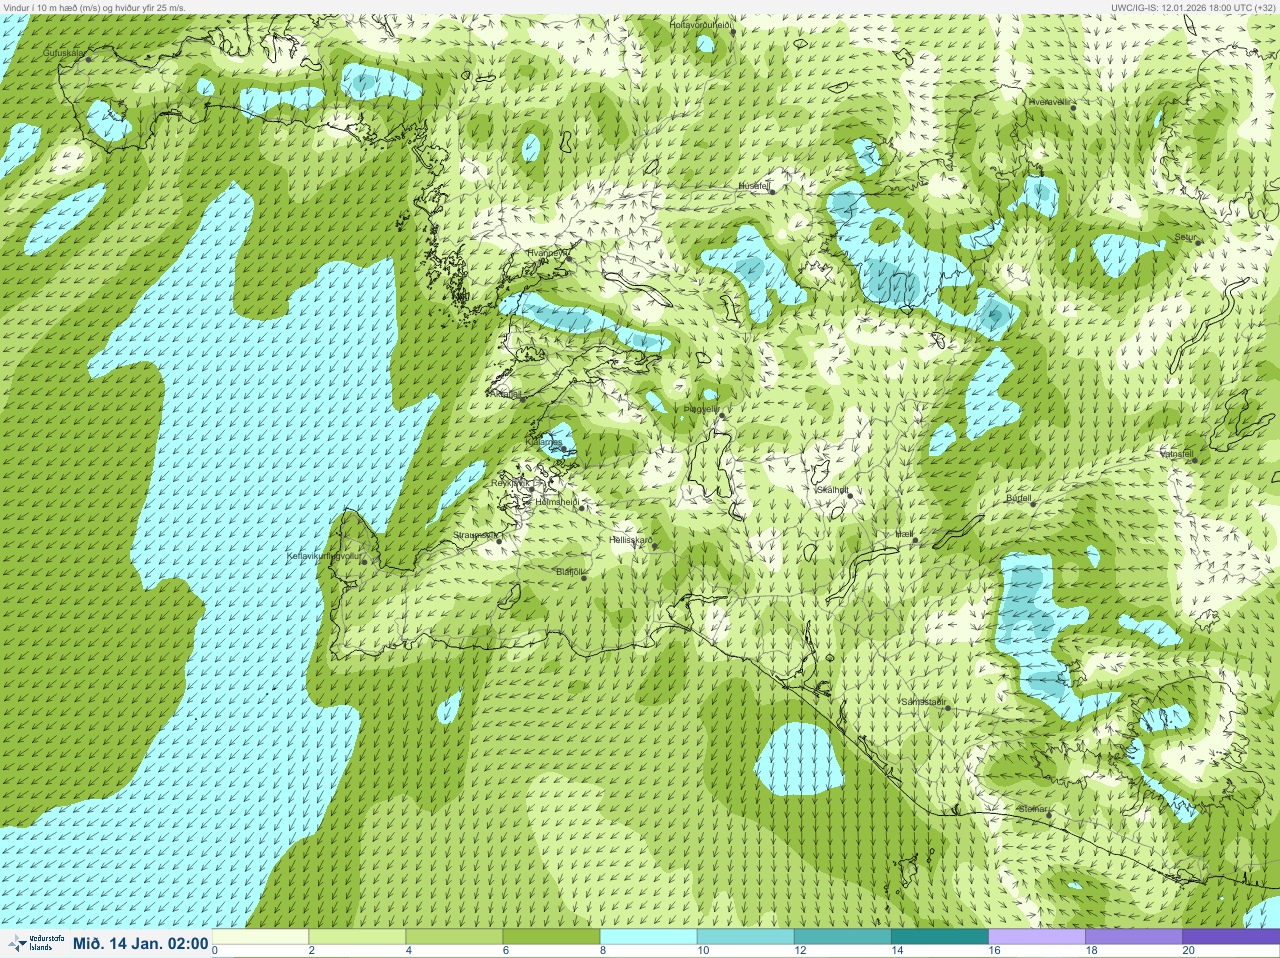The width and height of the screenshot is (1280, 958).
Task: Pick the Bláfjöll station marker
Action: tap(584, 578)
